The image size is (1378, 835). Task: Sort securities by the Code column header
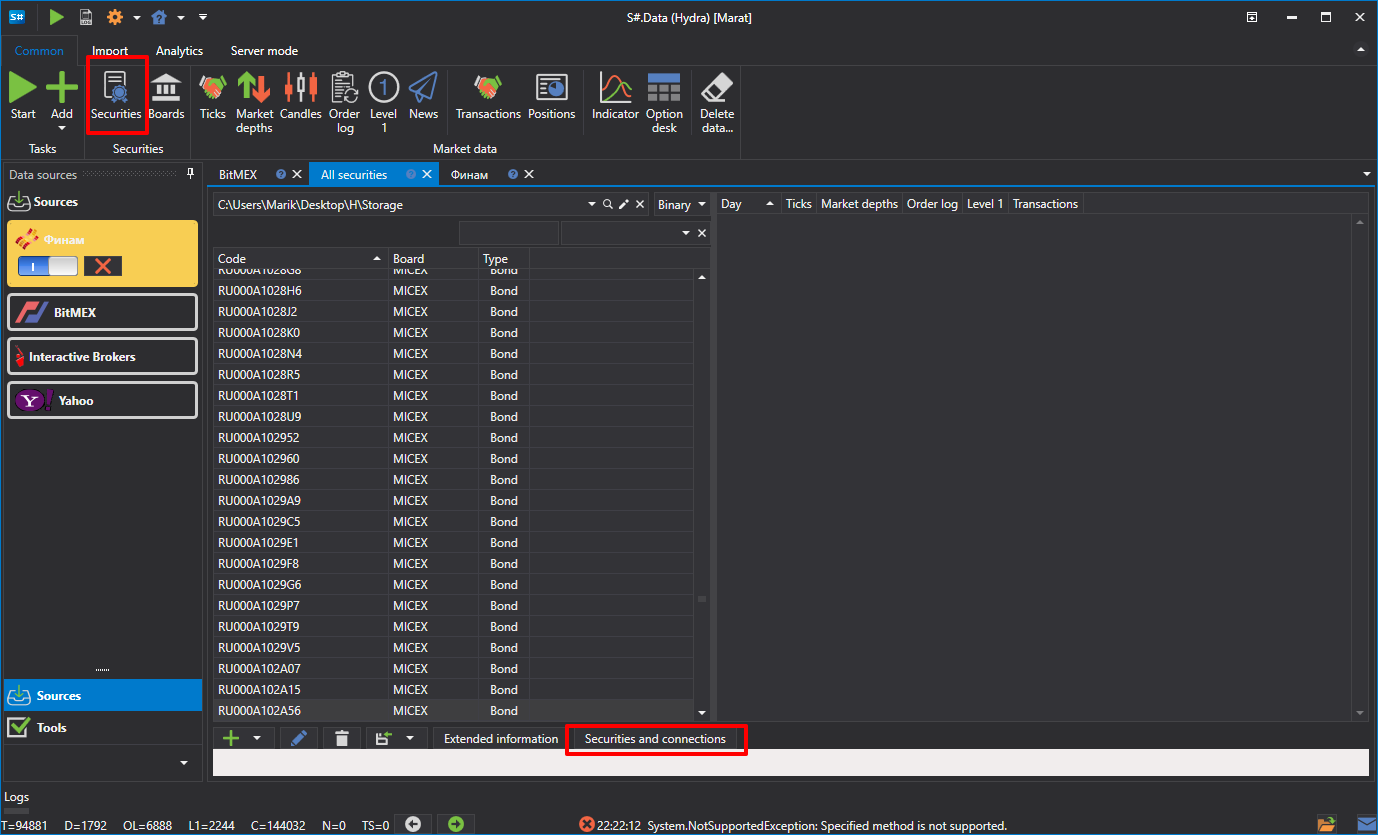tap(300, 258)
